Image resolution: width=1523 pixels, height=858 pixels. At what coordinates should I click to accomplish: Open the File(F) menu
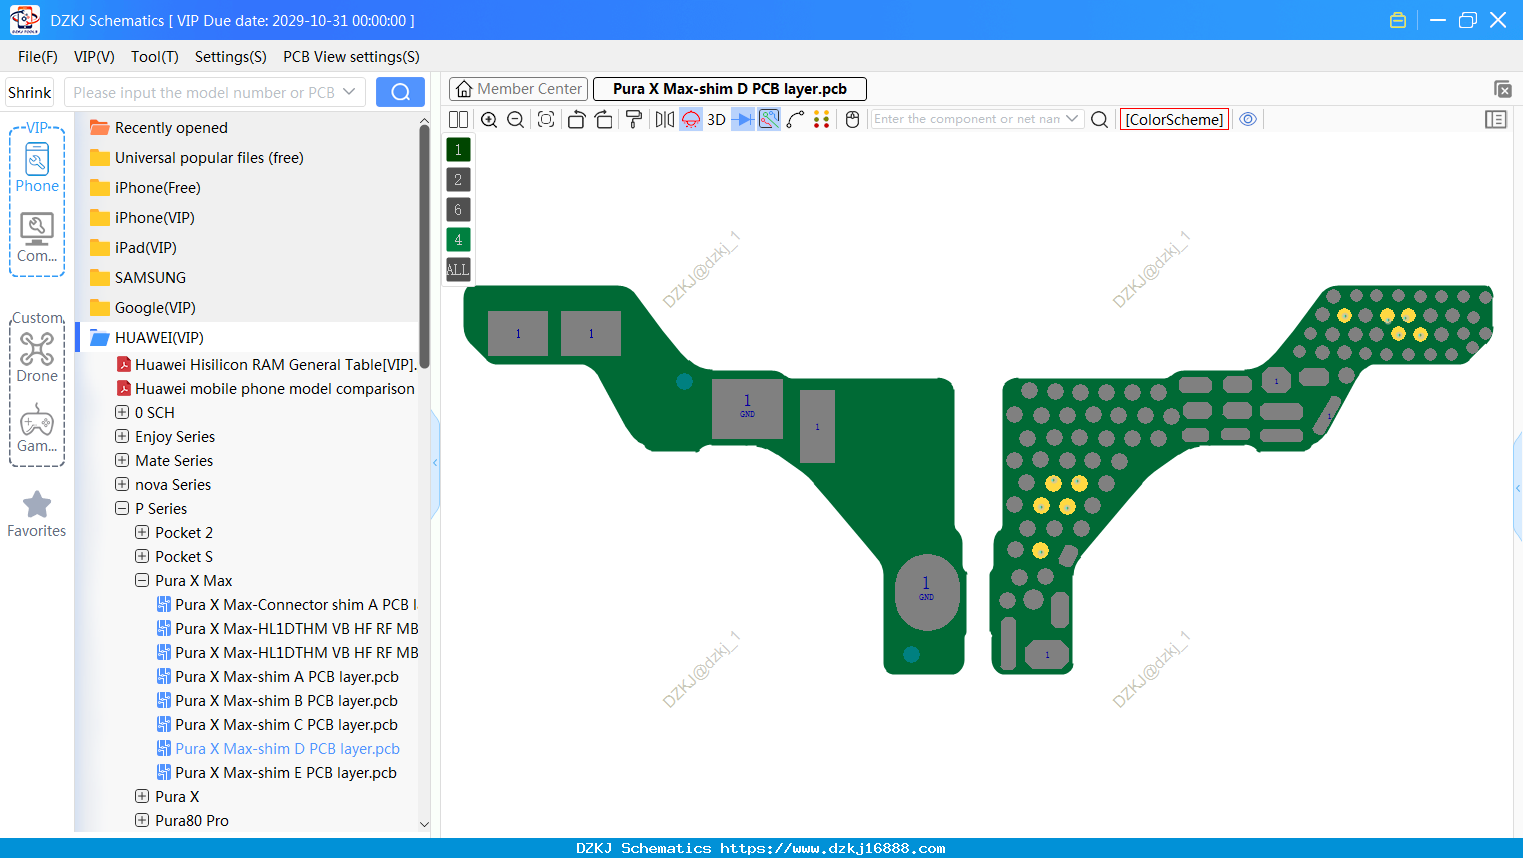click(x=38, y=57)
